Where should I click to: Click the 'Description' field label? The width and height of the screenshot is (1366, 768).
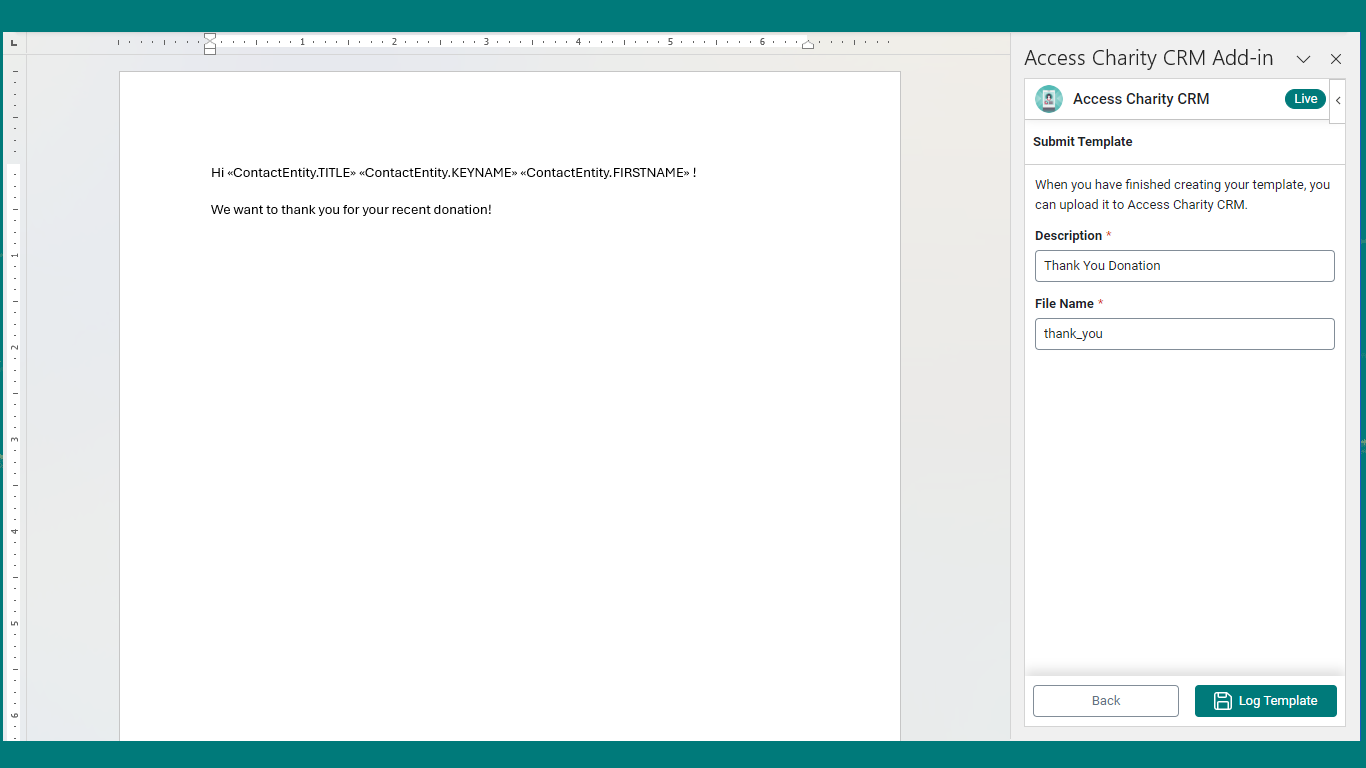(1068, 236)
